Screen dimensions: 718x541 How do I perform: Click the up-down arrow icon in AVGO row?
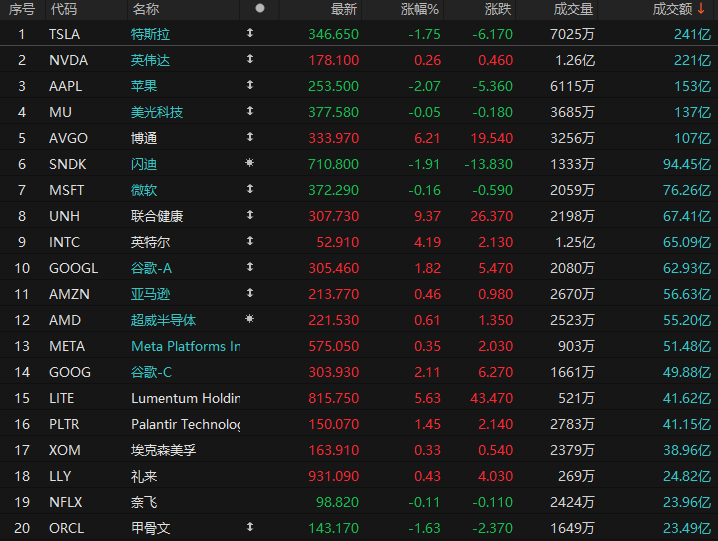coord(250,137)
